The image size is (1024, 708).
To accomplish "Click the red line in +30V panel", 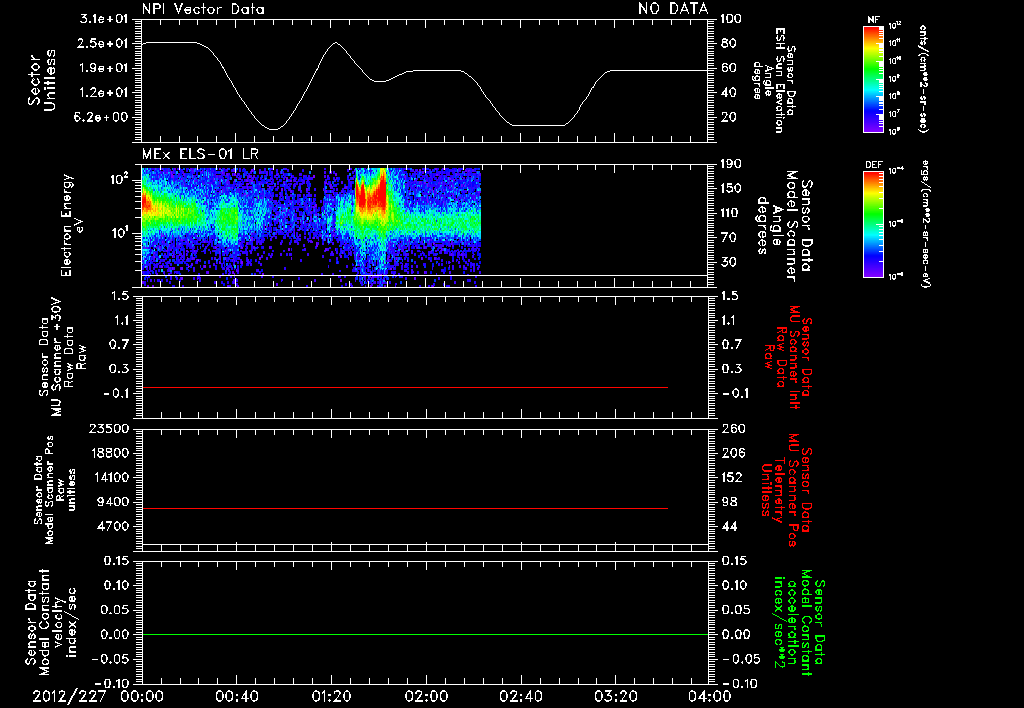I will (405, 388).
